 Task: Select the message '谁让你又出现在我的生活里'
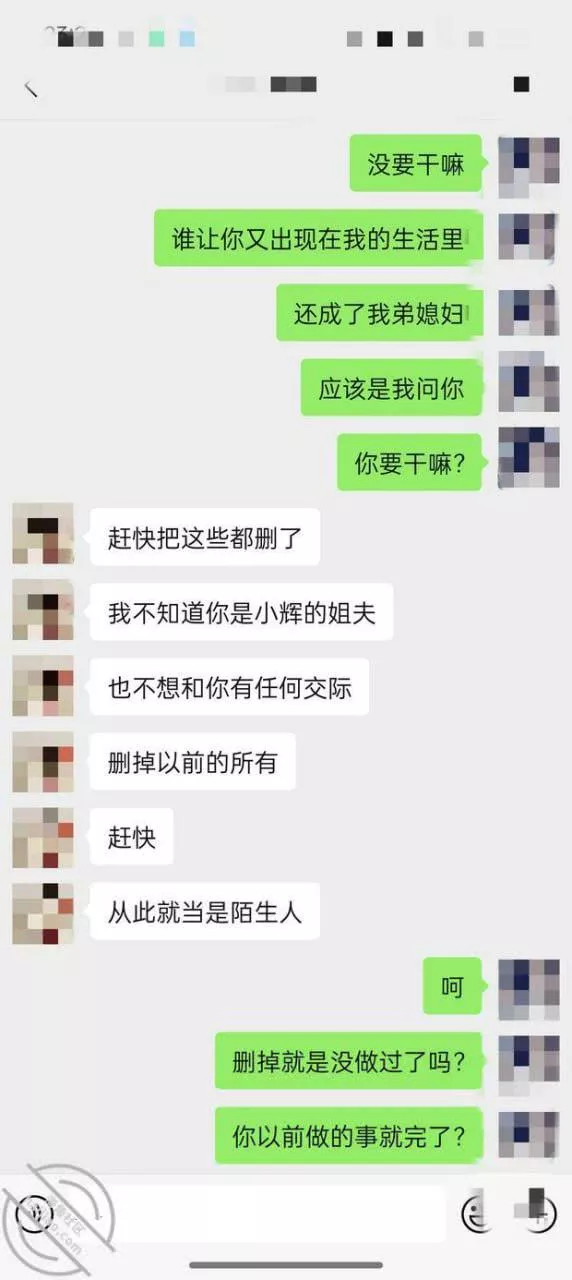318,238
